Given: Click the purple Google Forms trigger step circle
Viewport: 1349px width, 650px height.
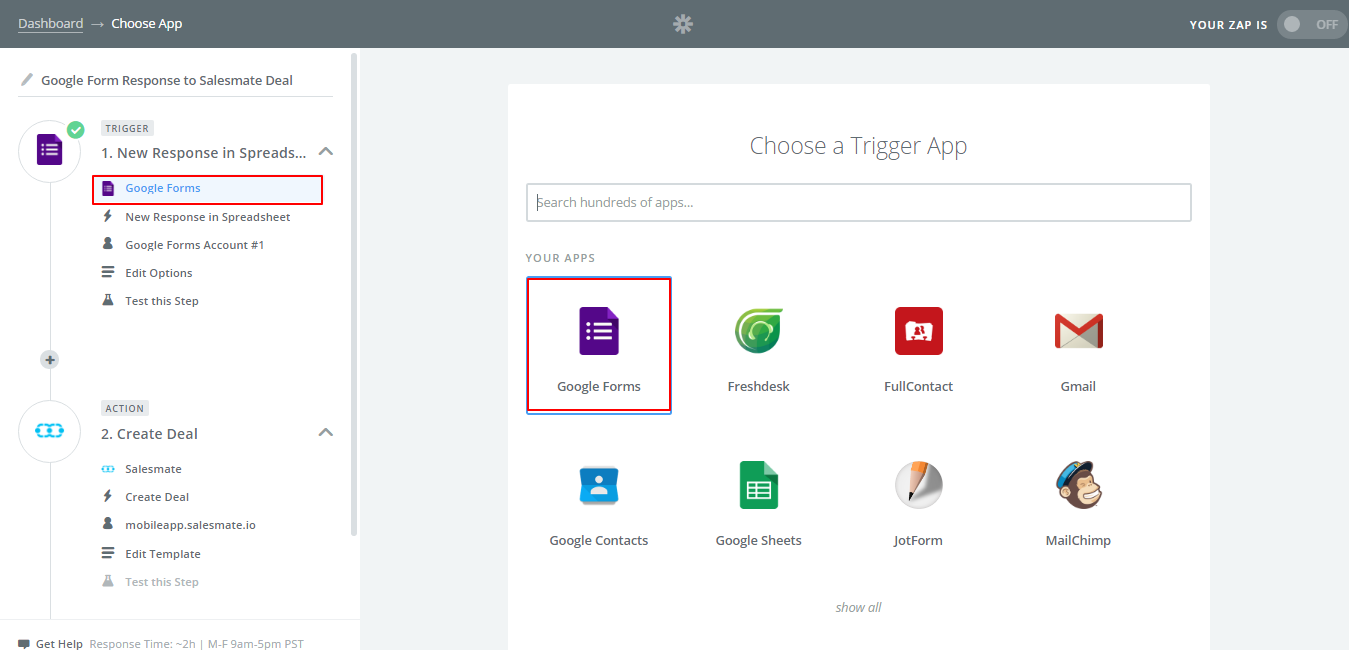Looking at the screenshot, I should (x=50, y=151).
